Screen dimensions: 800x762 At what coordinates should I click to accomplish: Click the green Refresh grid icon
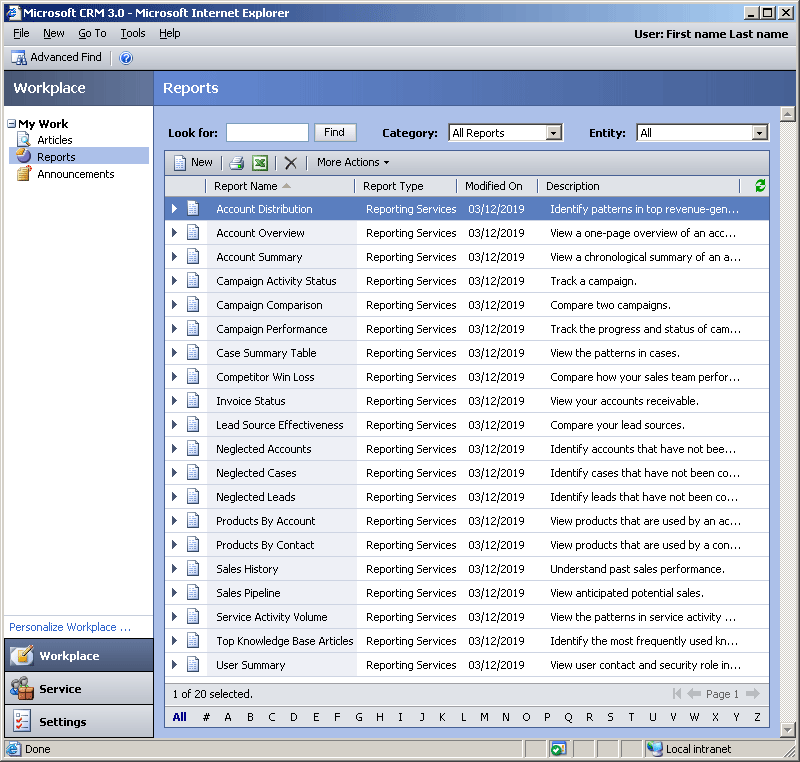[760, 186]
